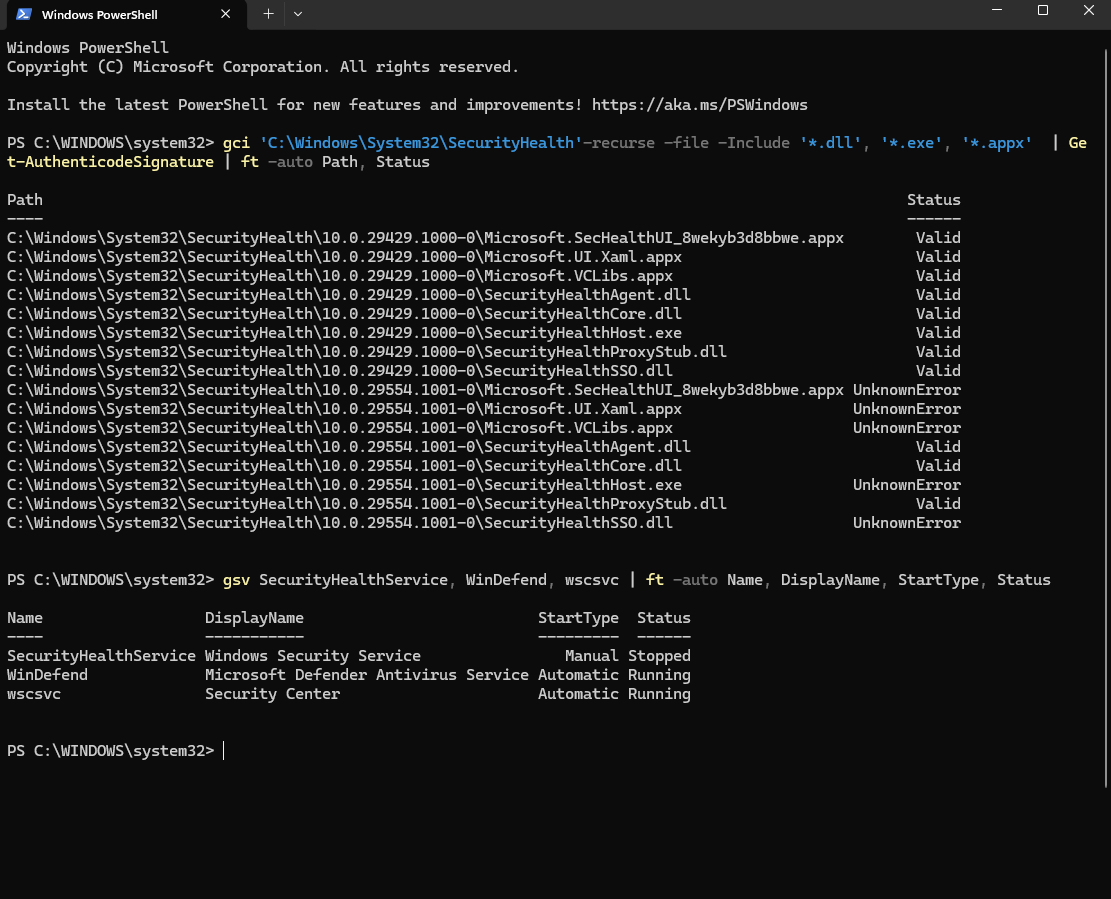Open a new terminal tab

click(269, 14)
